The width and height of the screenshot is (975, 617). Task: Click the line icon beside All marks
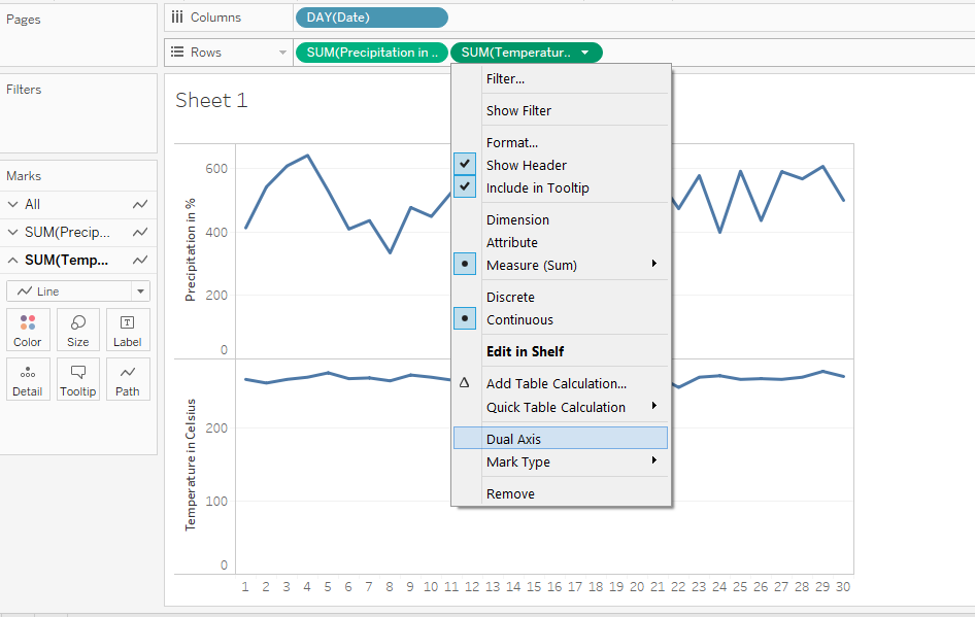(x=140, y=204)
